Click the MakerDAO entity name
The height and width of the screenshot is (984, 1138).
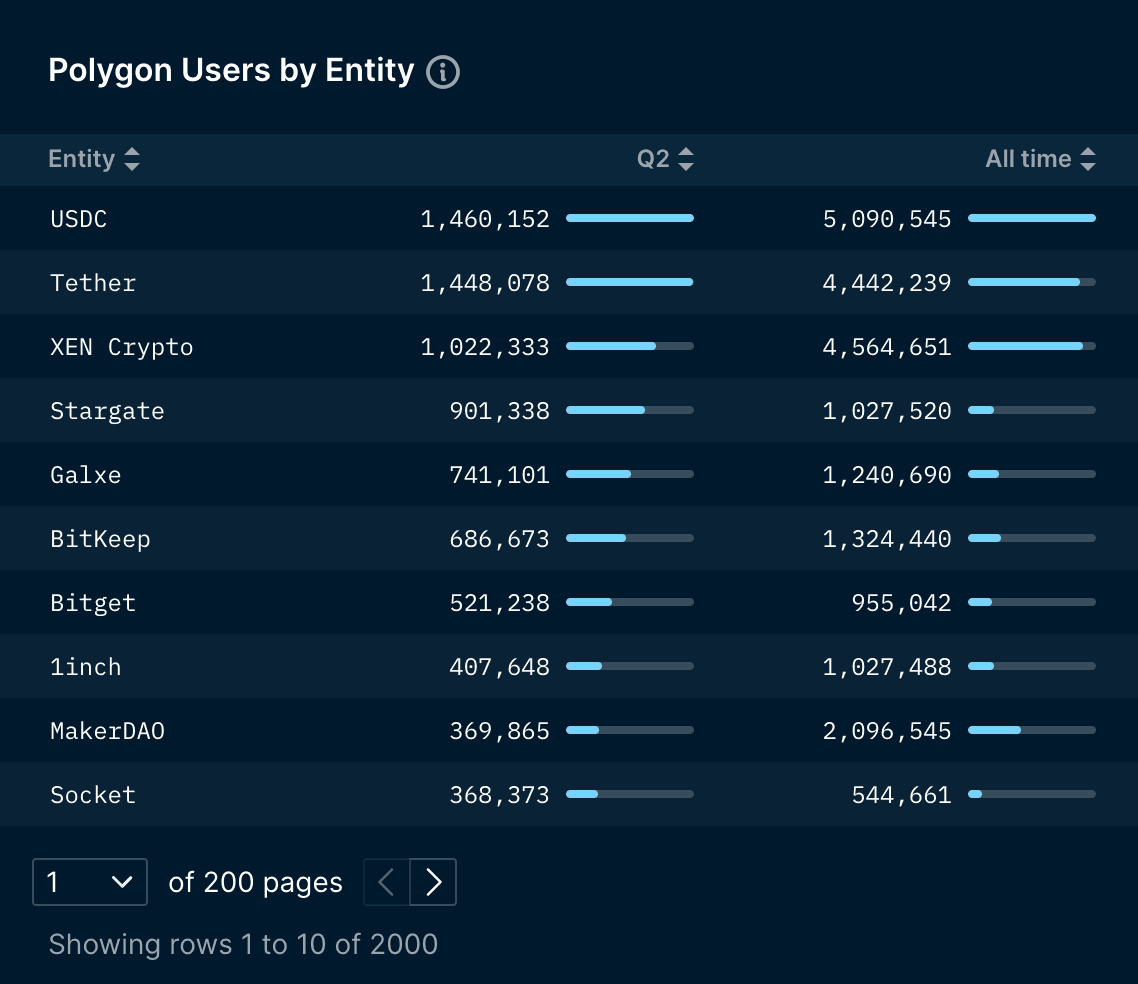107,730
